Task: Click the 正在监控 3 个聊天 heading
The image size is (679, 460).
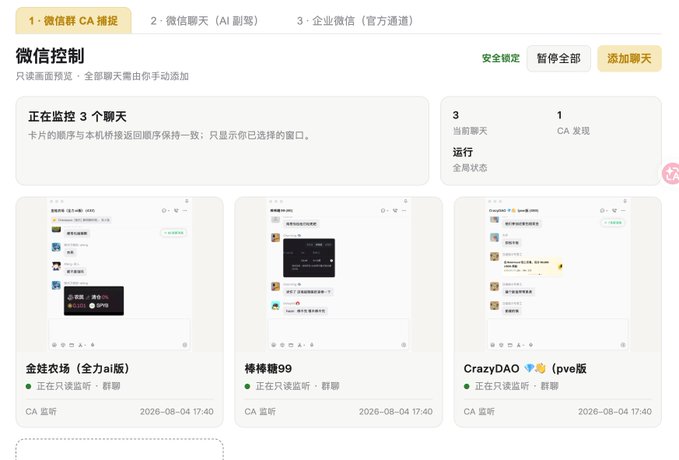Action: pyautogui.click(x=78, y=117)
